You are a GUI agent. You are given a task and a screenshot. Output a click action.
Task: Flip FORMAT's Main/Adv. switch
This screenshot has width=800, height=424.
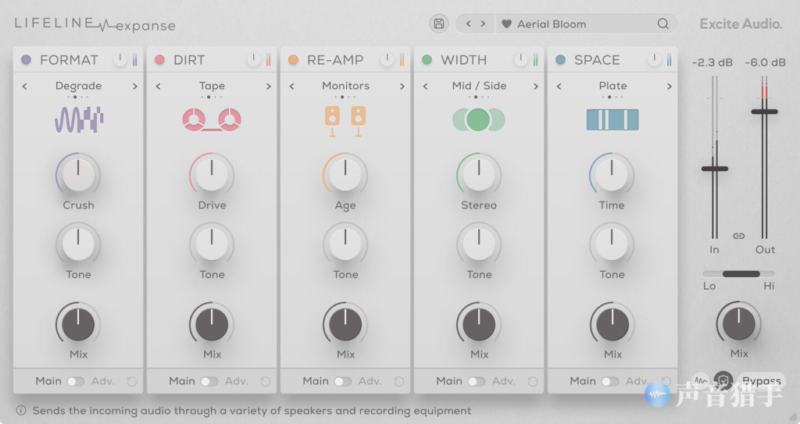coord(76,382)
